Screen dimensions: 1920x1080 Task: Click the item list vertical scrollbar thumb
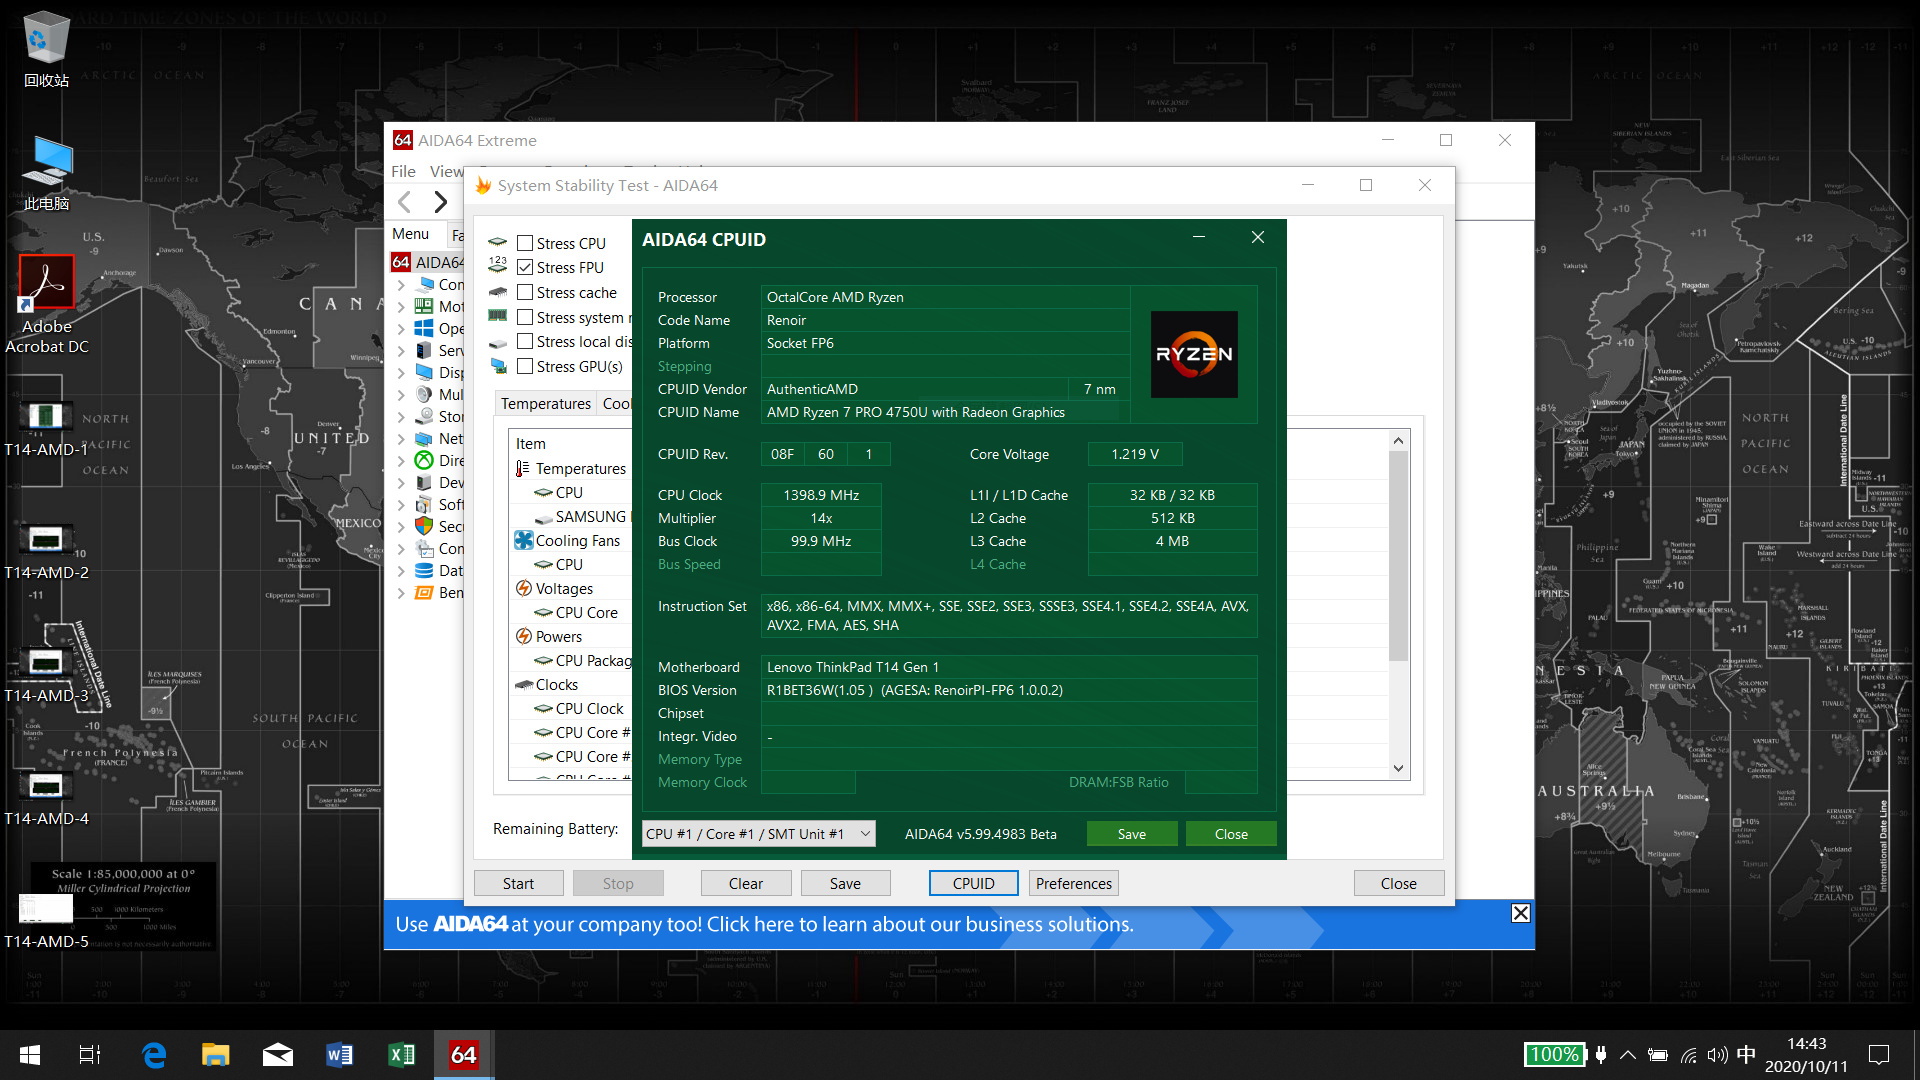click(1398, 556)
